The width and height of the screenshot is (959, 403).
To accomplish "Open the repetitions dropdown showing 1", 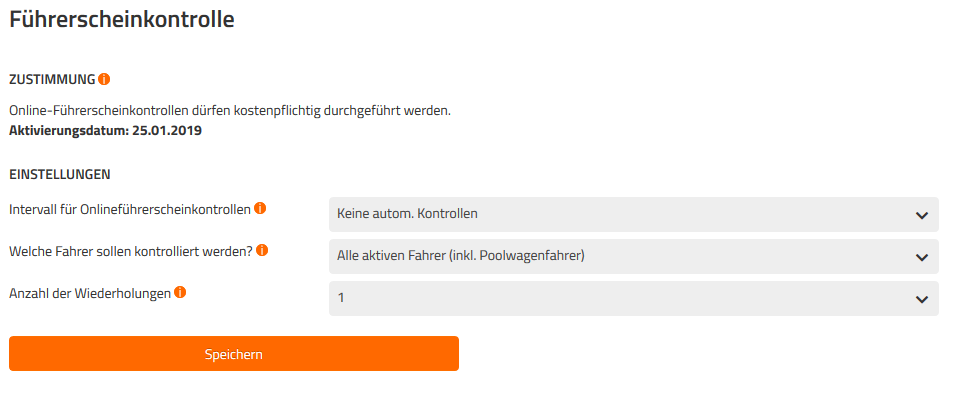I will pyautogui.click(x=634, y=298).
